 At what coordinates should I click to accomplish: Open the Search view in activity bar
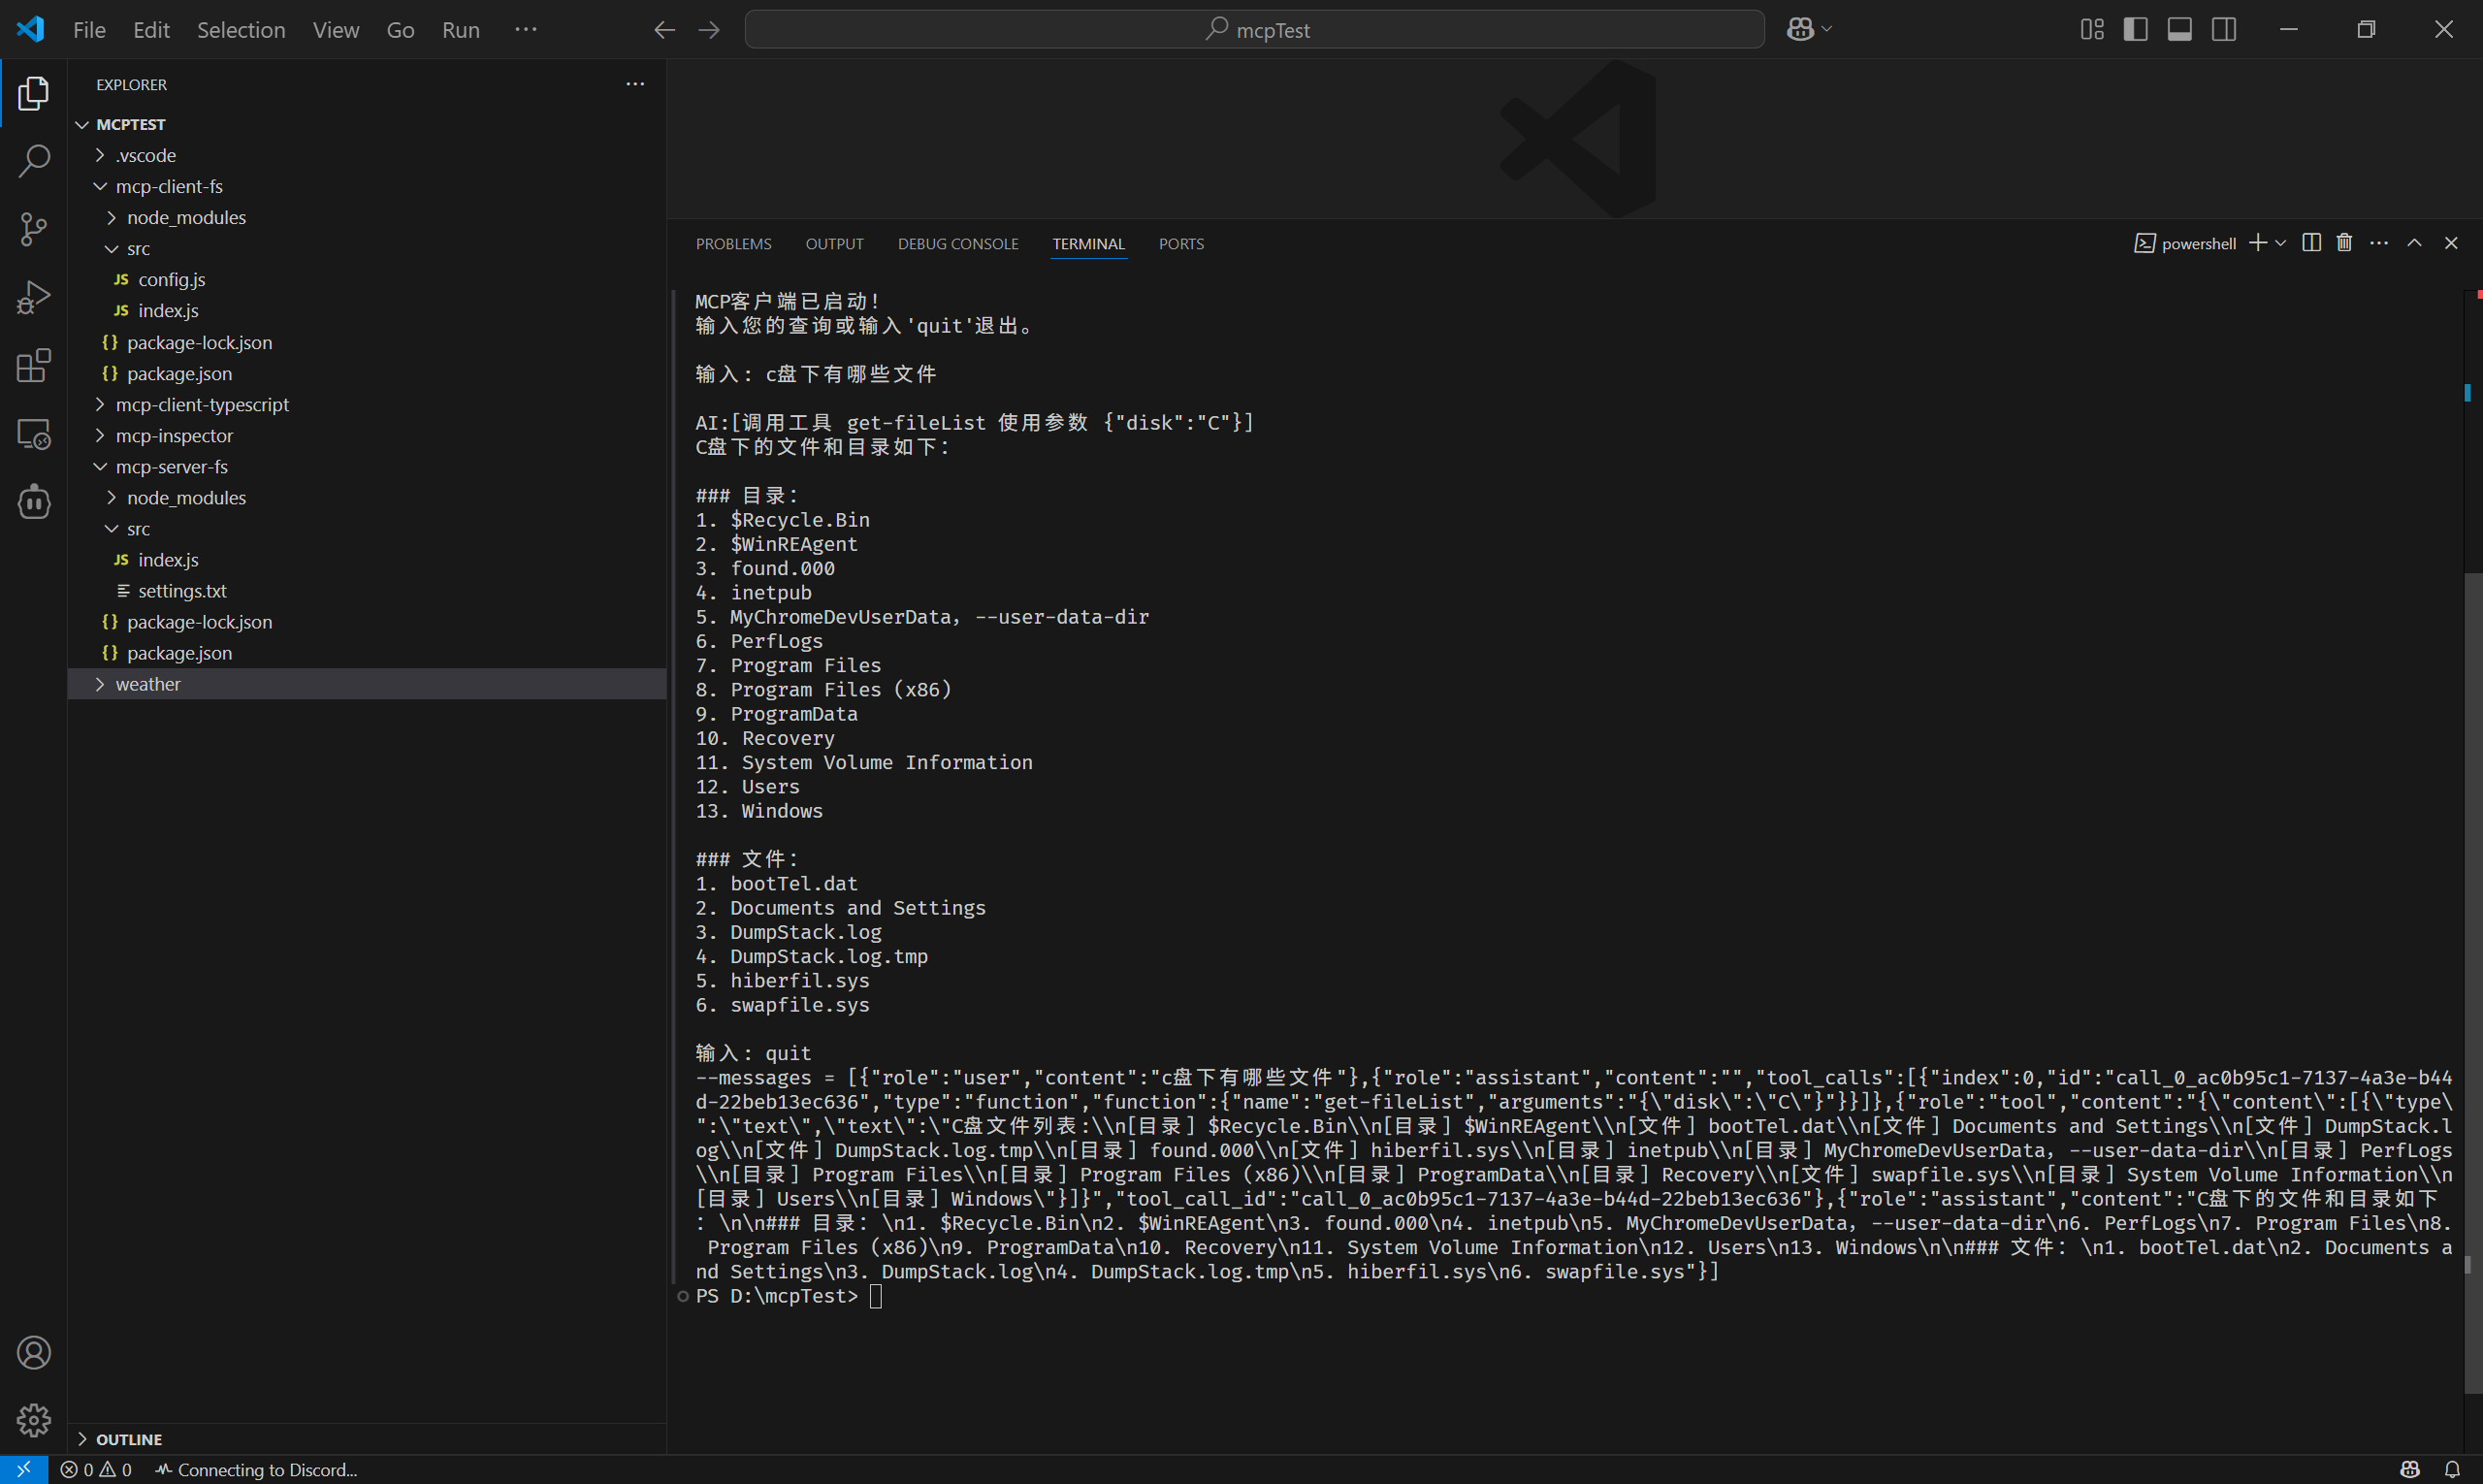click(34, 161)
